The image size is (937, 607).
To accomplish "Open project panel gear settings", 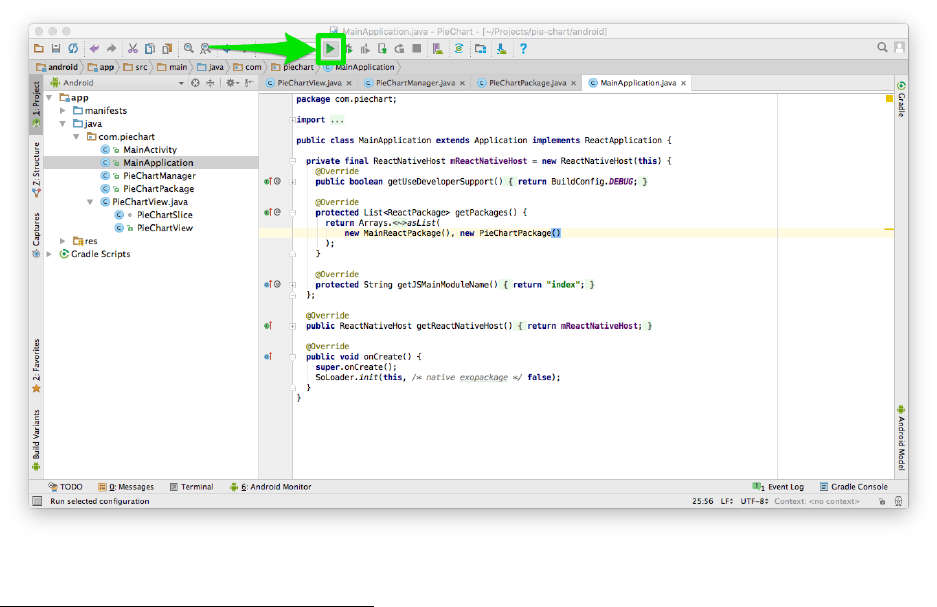I will tap(229, 83).
